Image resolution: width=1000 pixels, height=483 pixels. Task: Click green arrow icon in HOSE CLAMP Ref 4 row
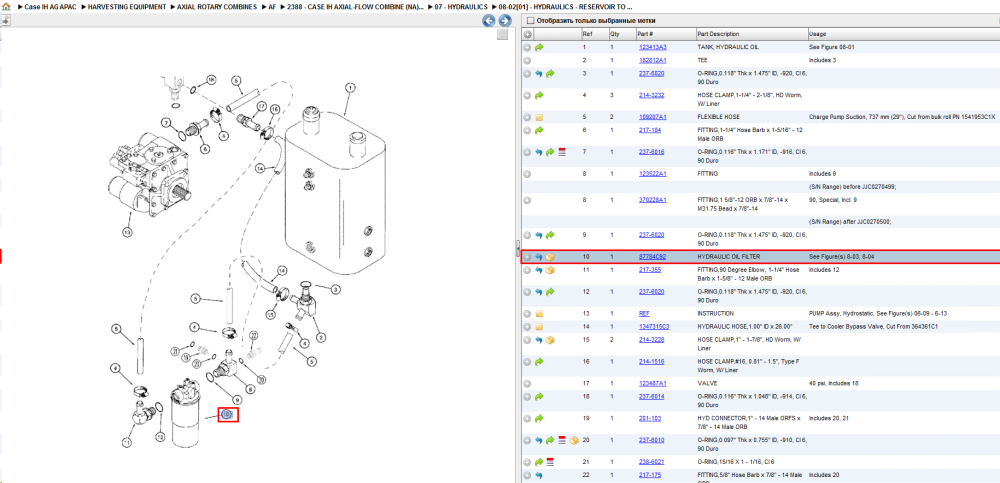coord(540,96)
